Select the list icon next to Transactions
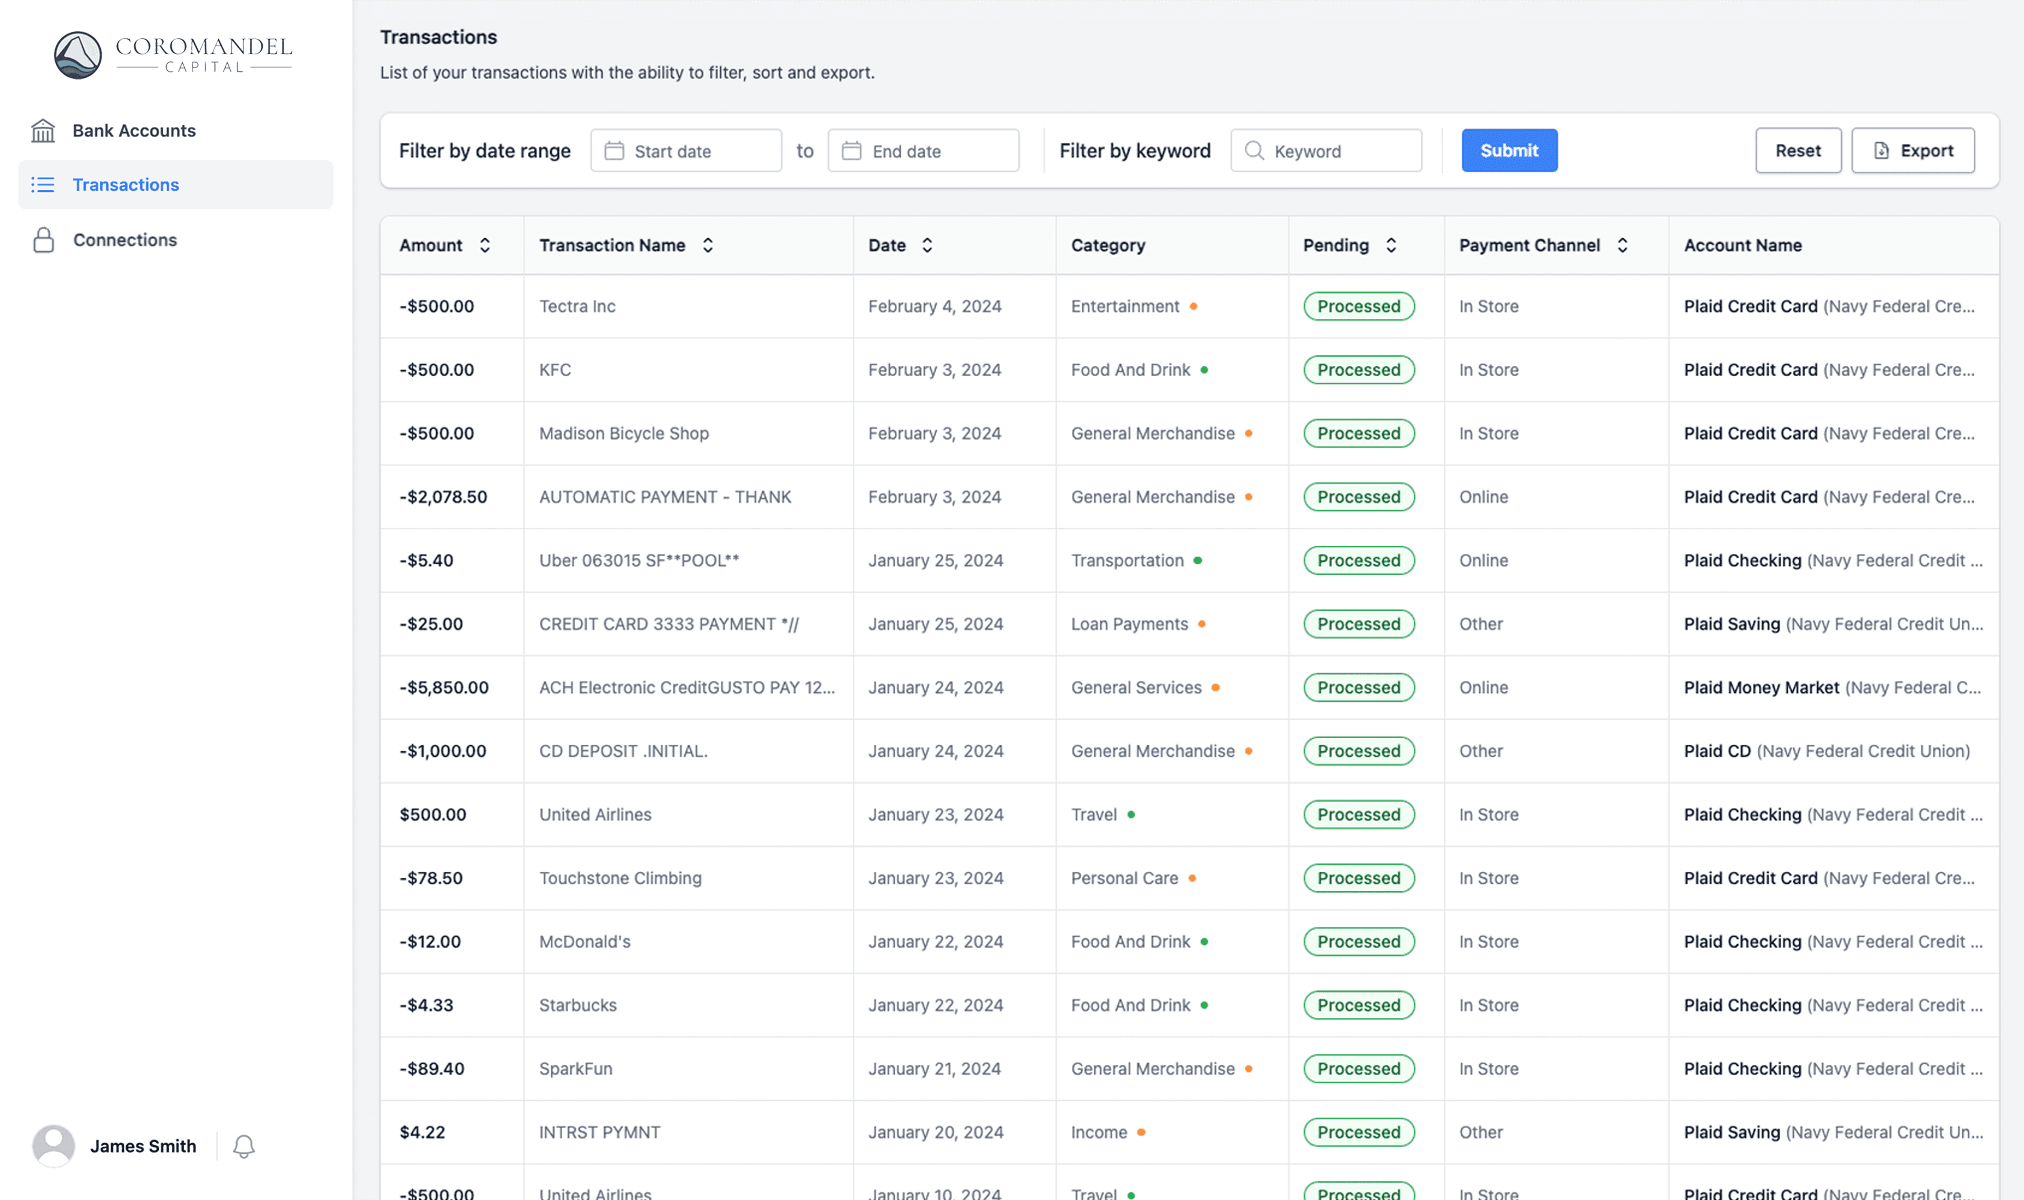 click(x=43, y=184)
